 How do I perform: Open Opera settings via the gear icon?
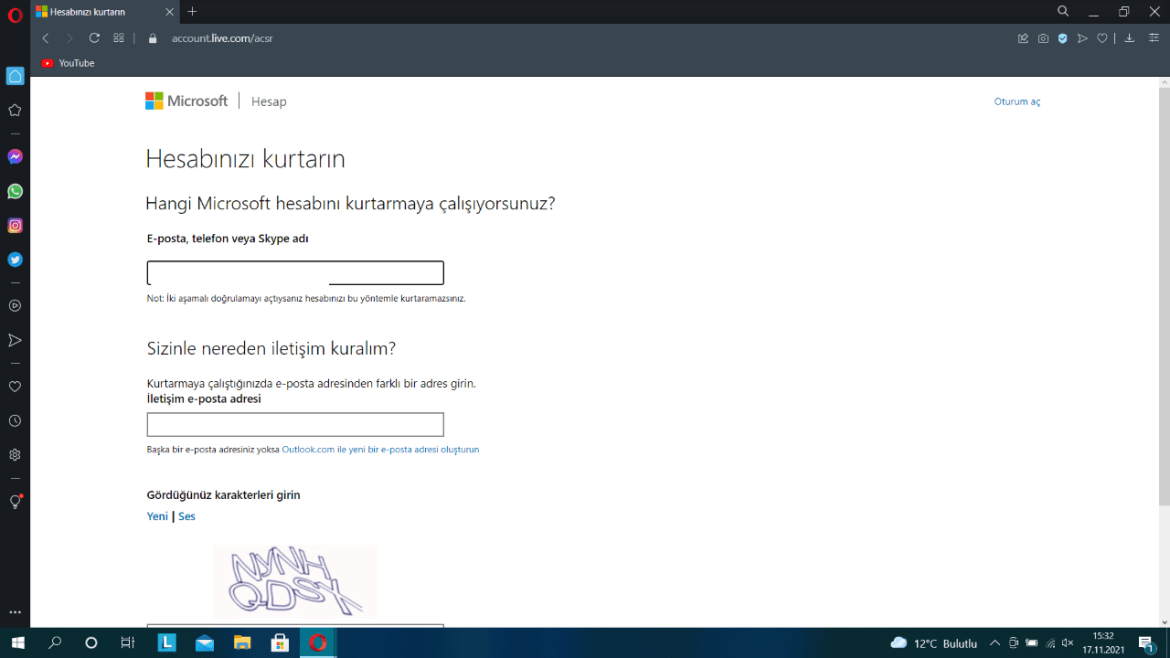[x=14, y=454]
